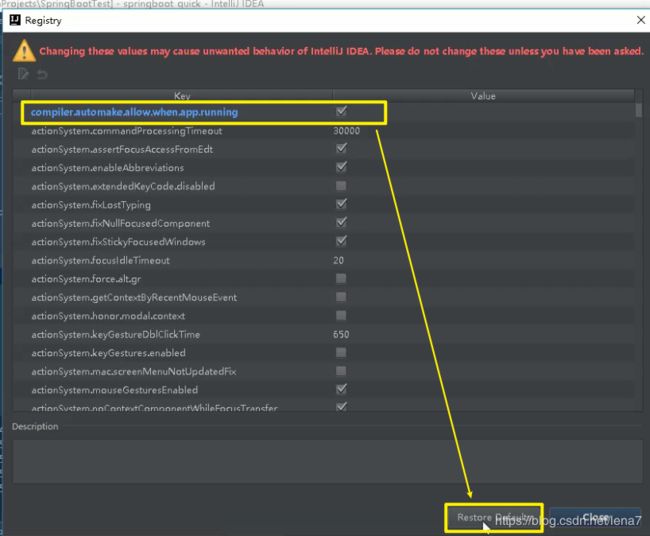Uncheck actionSystem.enableAbbreviations checkbox
This screenshot has width=650, height=536.
click(x=342, y=167)
